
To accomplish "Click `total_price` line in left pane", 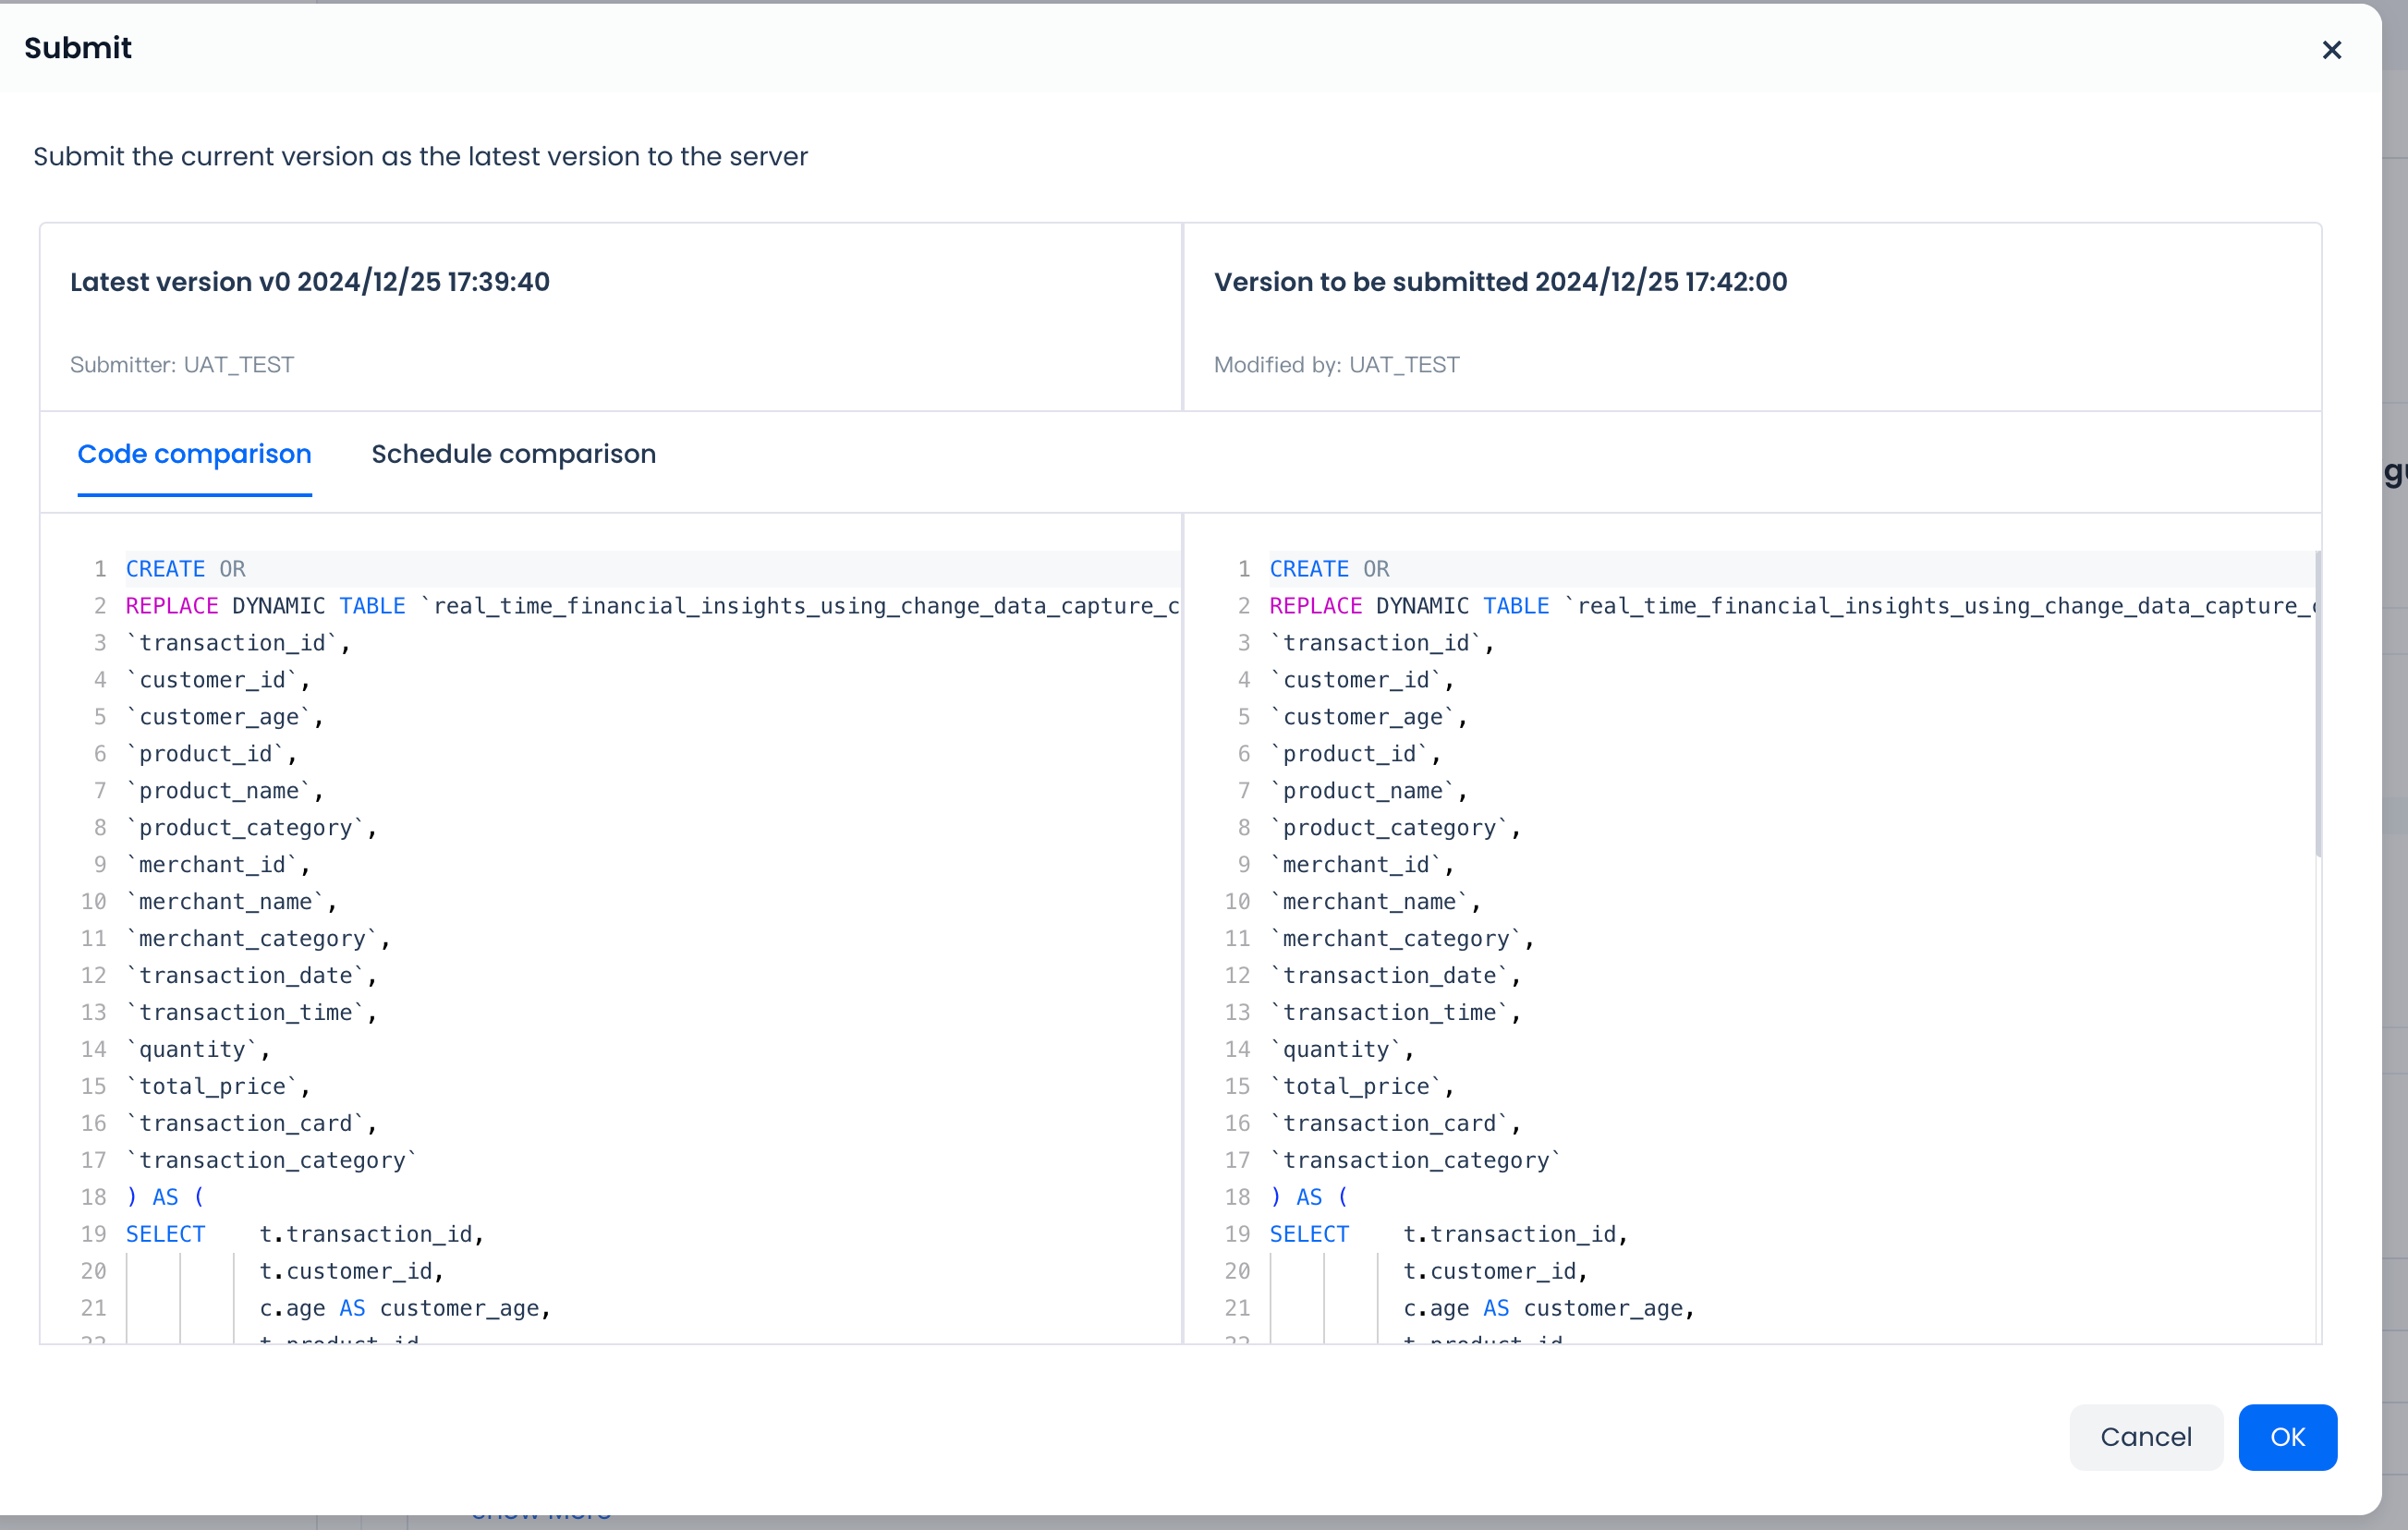I will point(217,1086).
